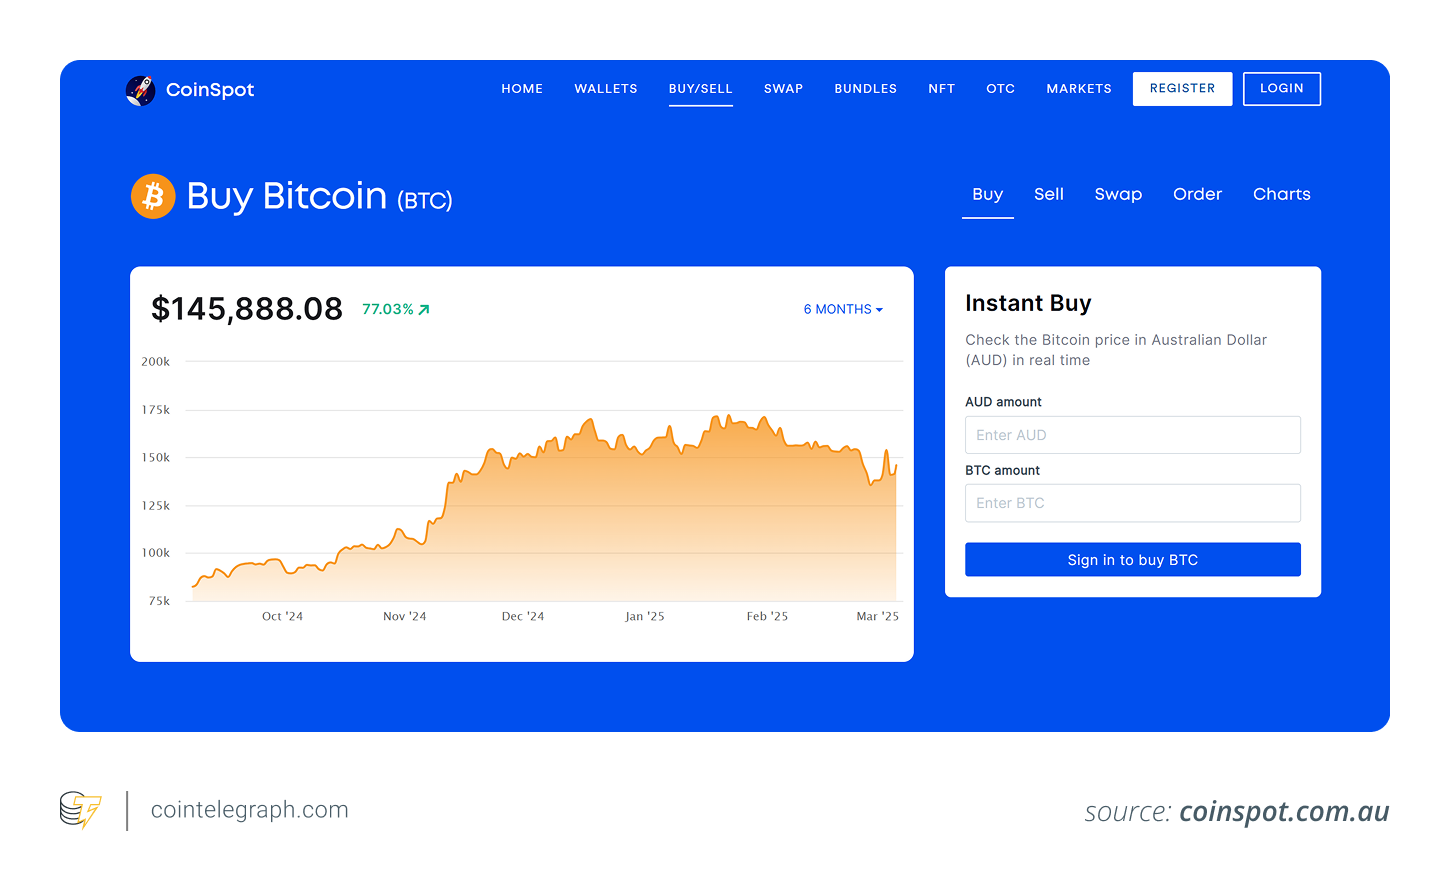Click the Sign in to buy BTC button
1450x891 pixels.
[1132, 559]
